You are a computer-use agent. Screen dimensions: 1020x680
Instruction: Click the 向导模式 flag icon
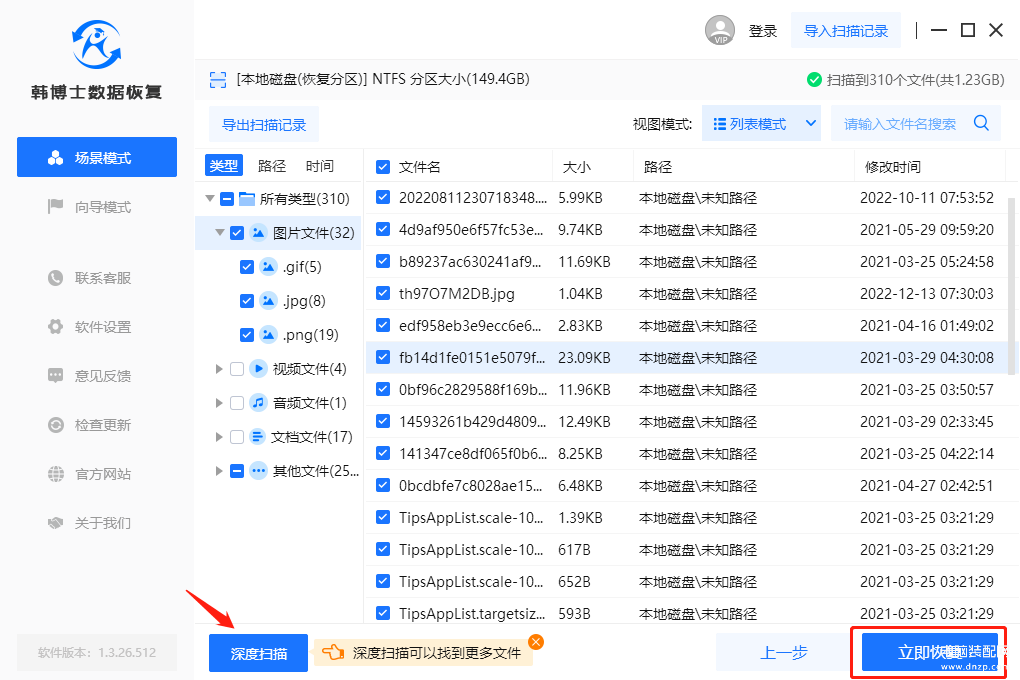[x=56, y=207]
